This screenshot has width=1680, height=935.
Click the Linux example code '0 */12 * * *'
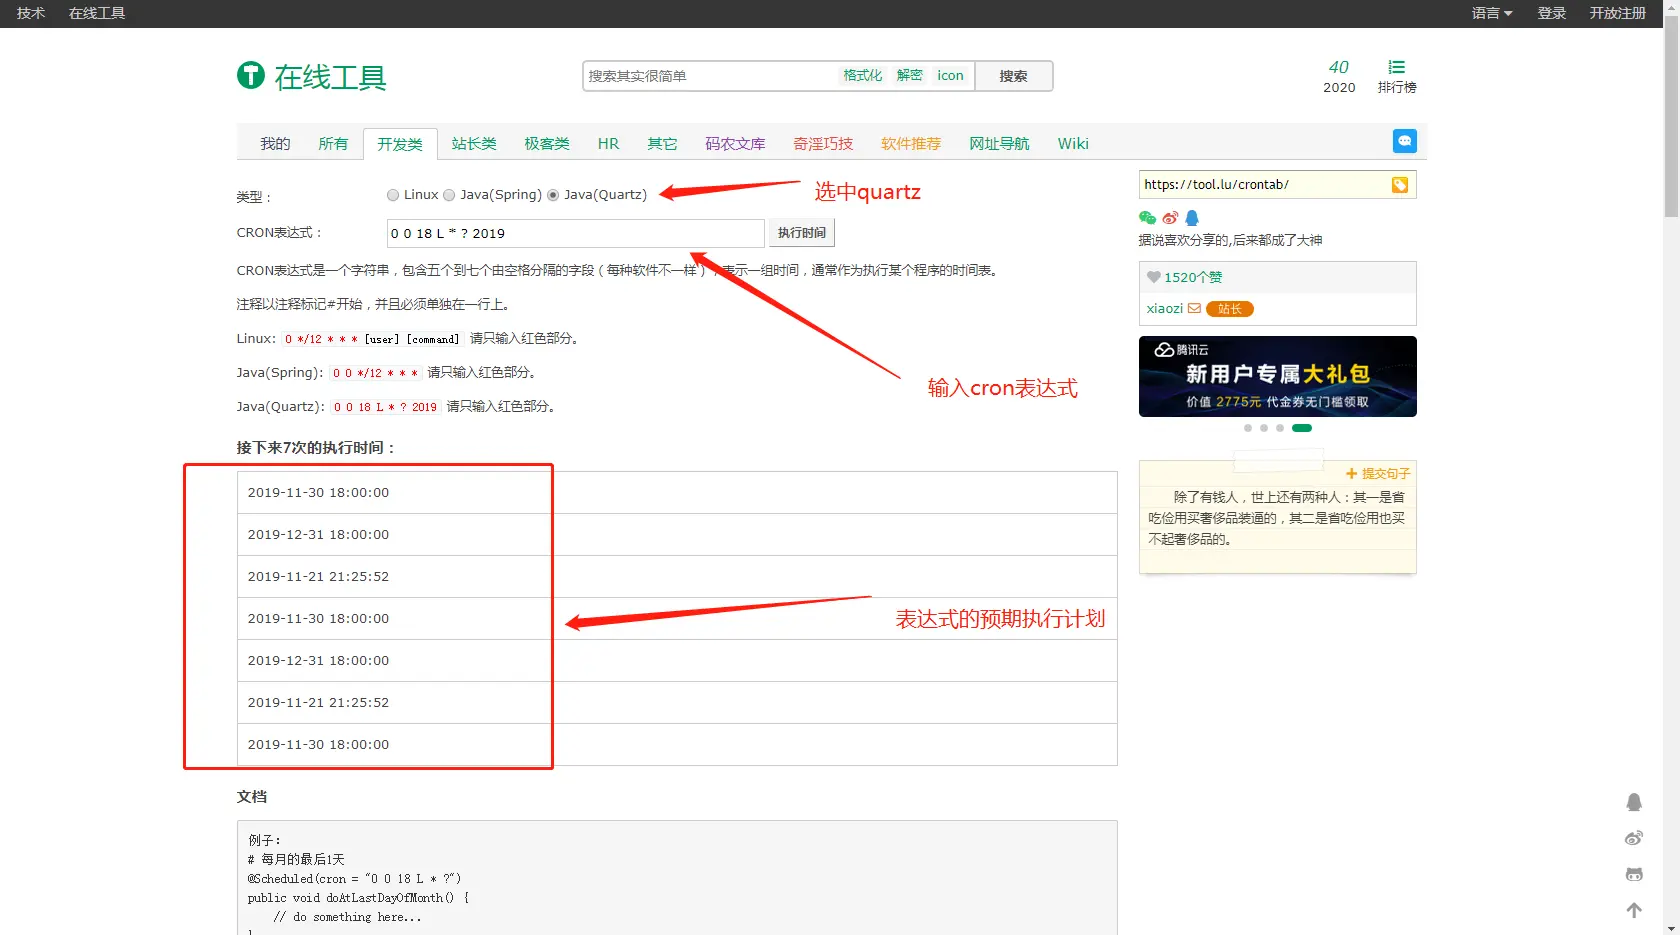click(x=321, y=339)
